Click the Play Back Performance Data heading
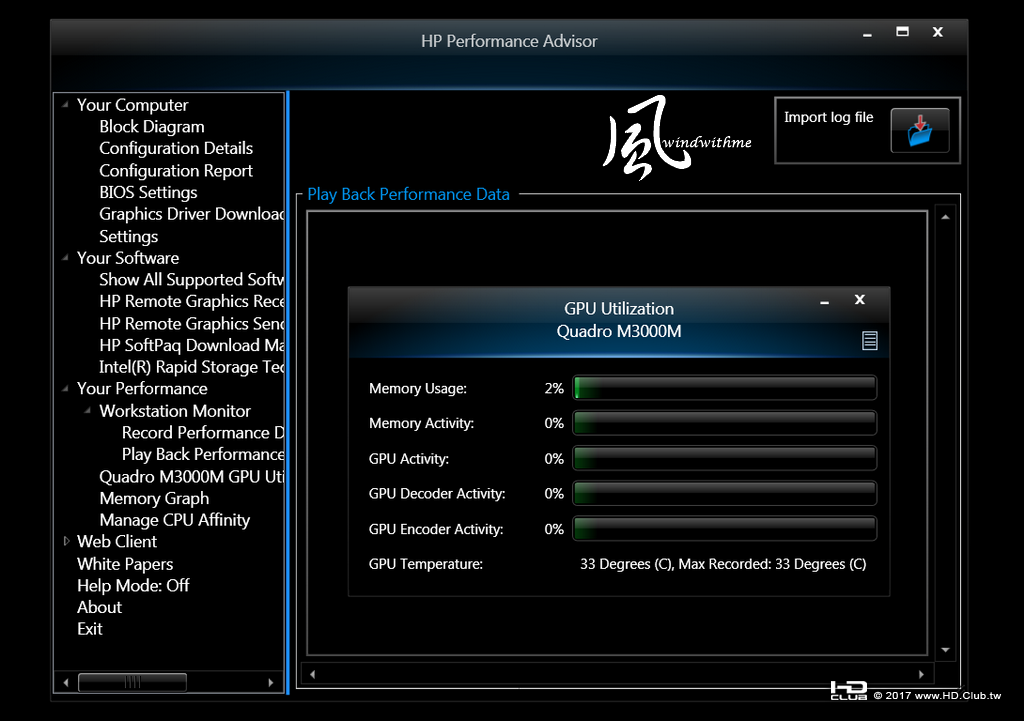This screenshot has width=1024, height=721. coord(408,195)
